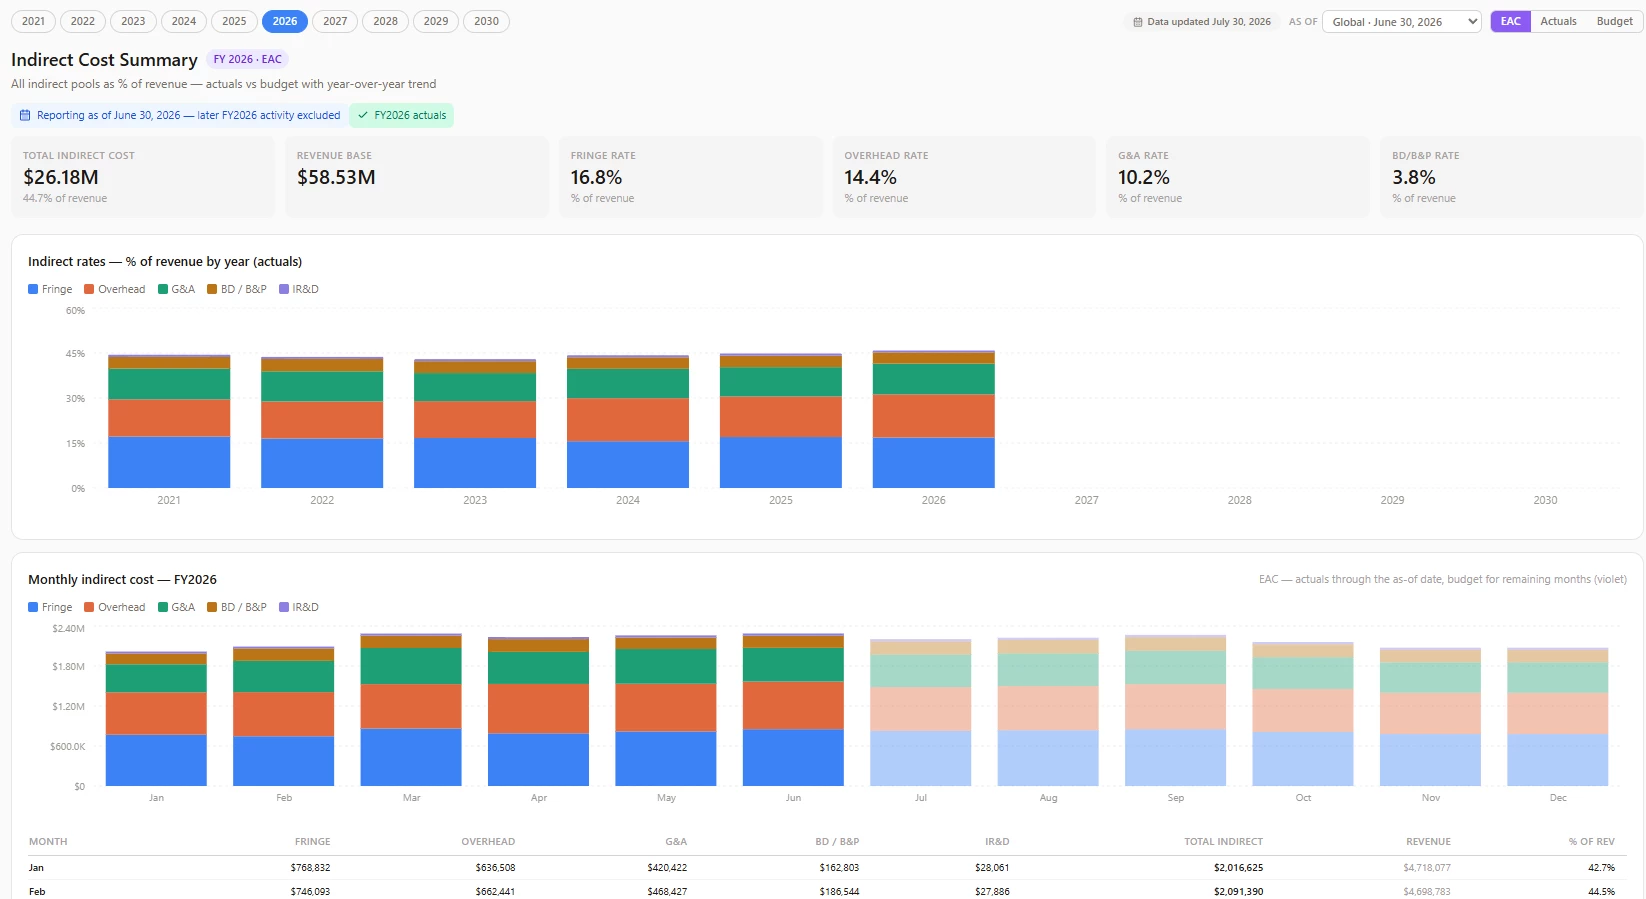Image resolution: width=1646 pixels, height=899 pixels.
Task: Toggle Overhead legend swatch in yearly chart
Action: [x=89, y=289]
